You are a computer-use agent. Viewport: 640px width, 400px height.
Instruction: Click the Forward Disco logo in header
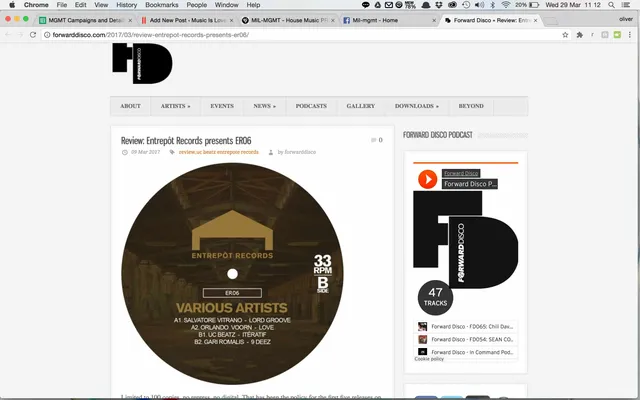coord(142,63)
